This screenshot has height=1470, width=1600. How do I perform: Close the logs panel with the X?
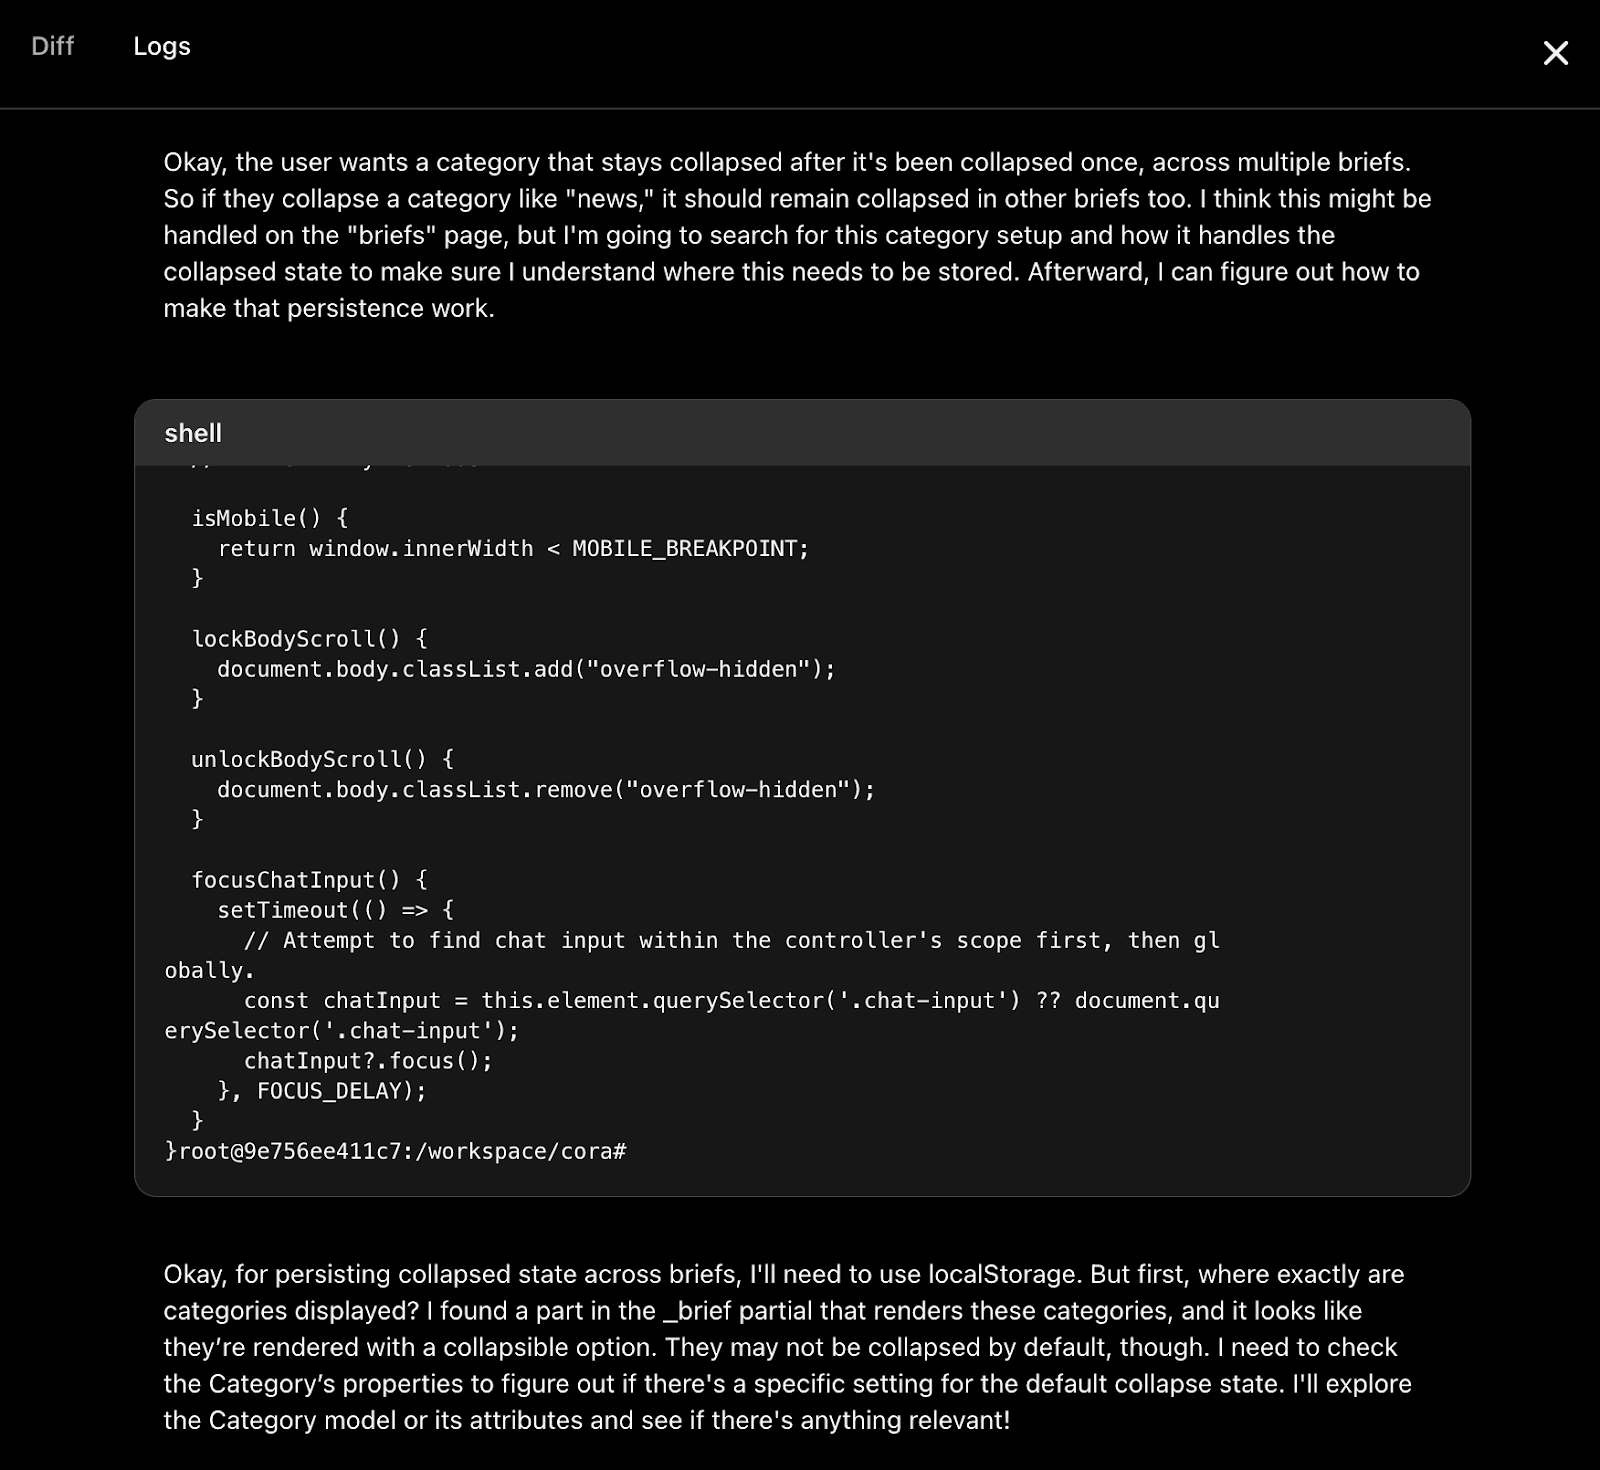tap(1555, 53)
